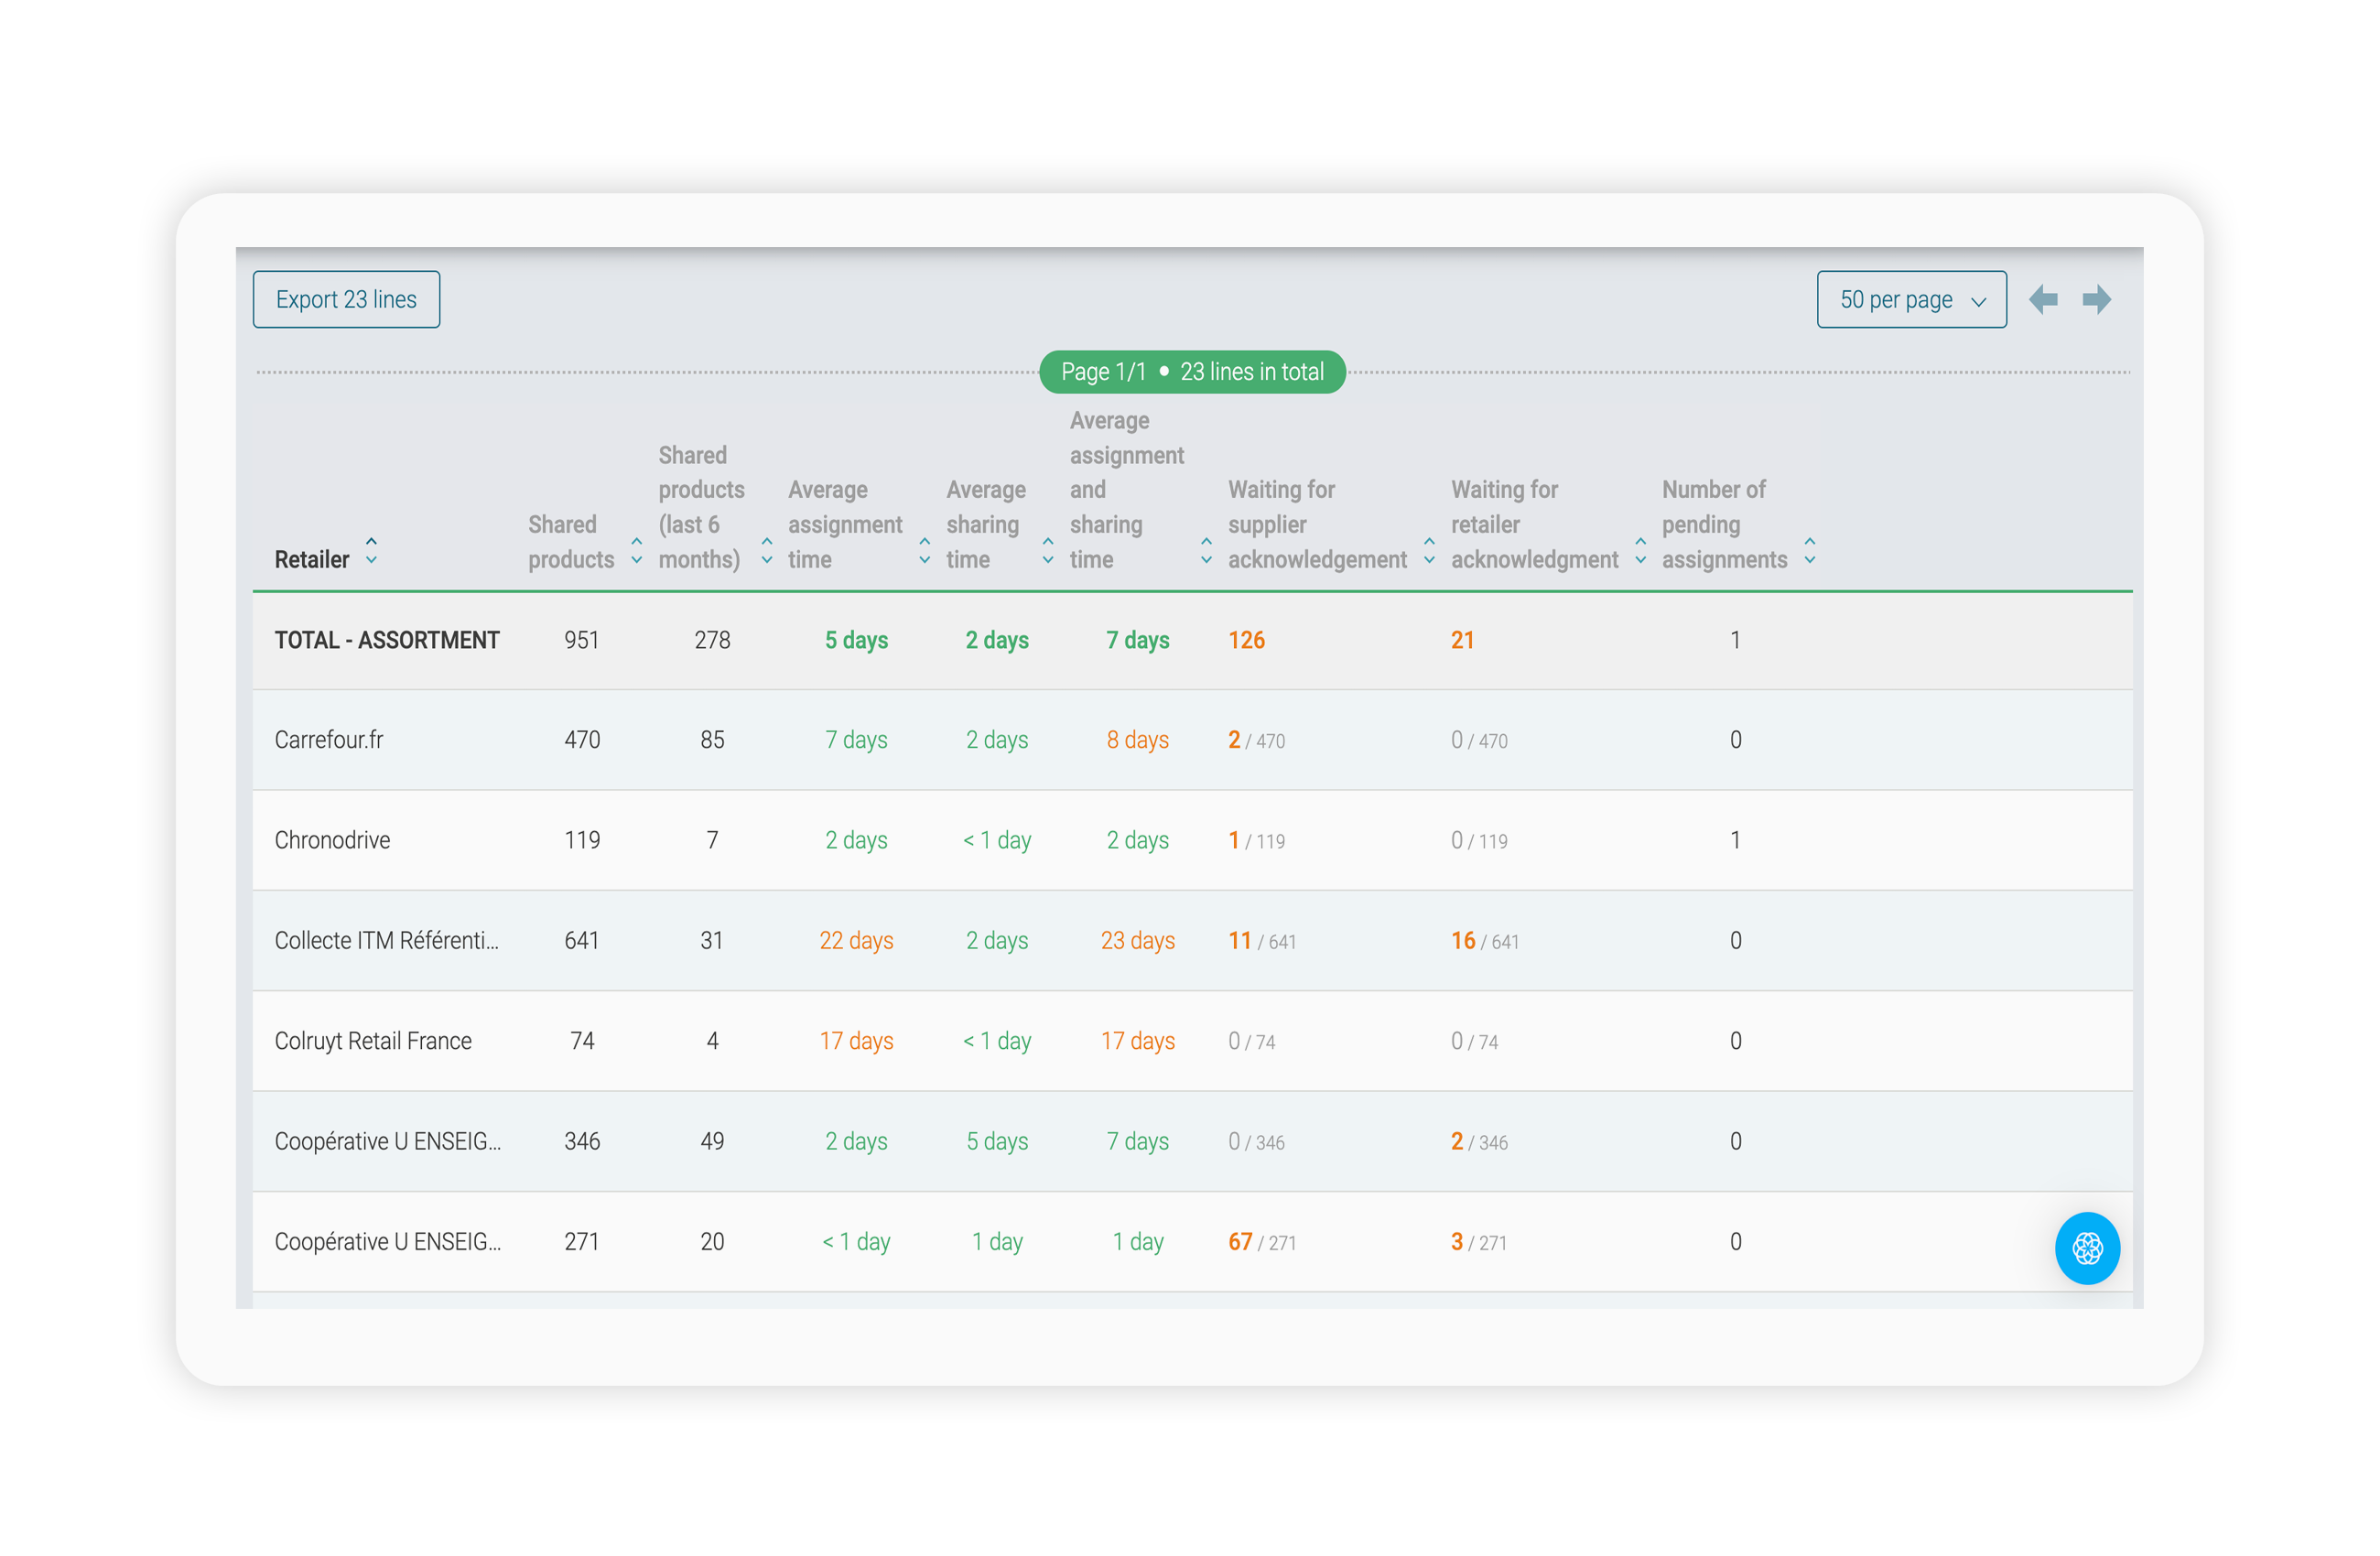This screenshot has height=1556, width=2380.
Task: Click the 21 retailer acknowledgment total
Action: pos(1462,640)
